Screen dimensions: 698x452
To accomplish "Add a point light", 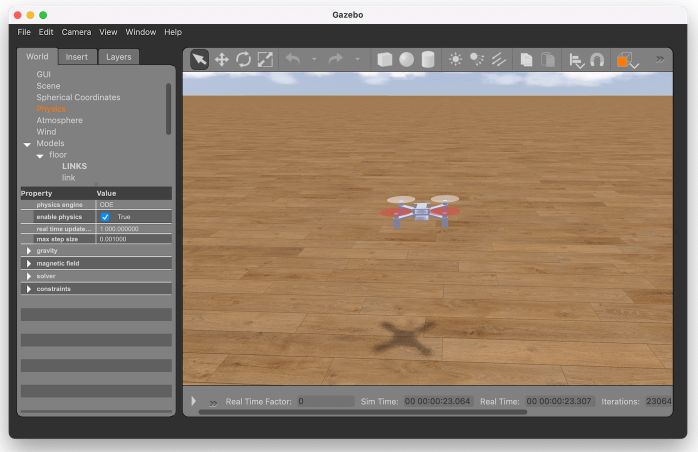I will tap(456, 59).
